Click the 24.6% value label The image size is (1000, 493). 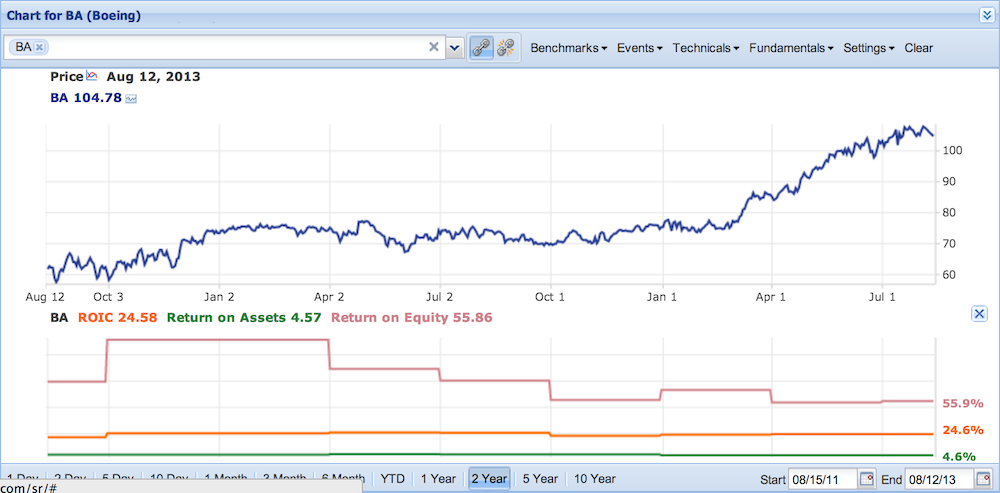pos(963,430)
